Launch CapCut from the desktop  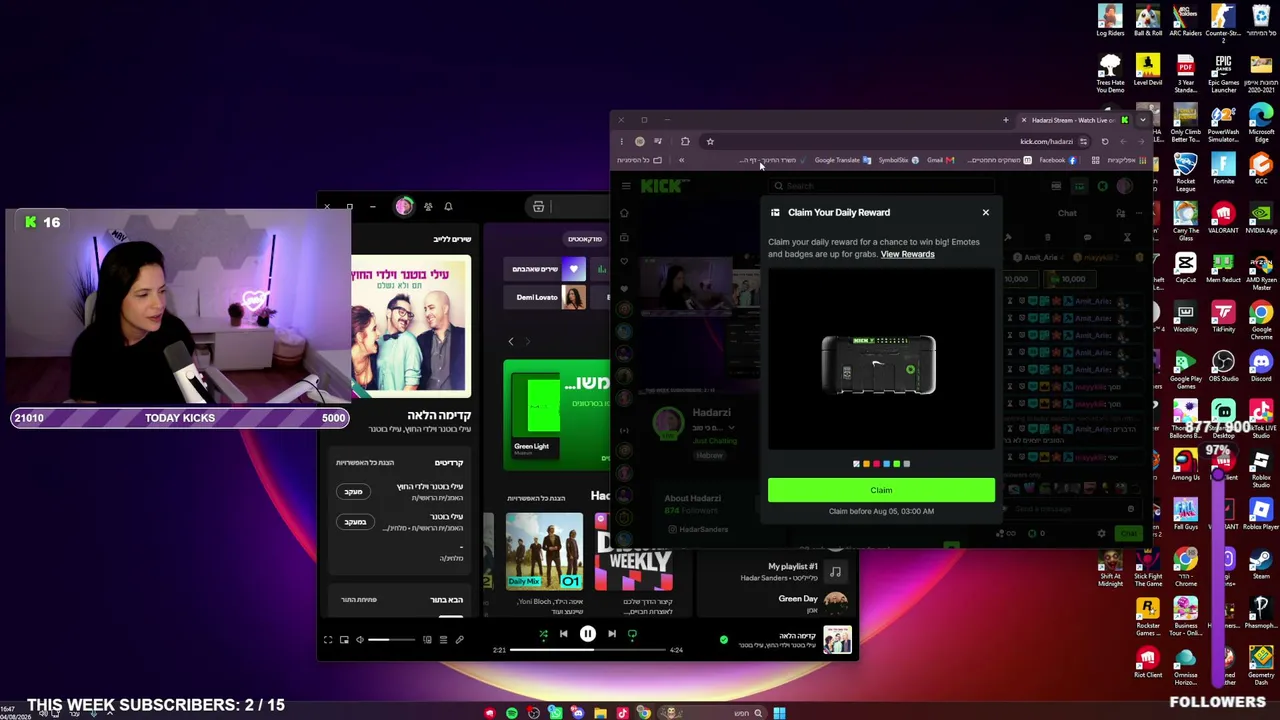[1185, 267]
